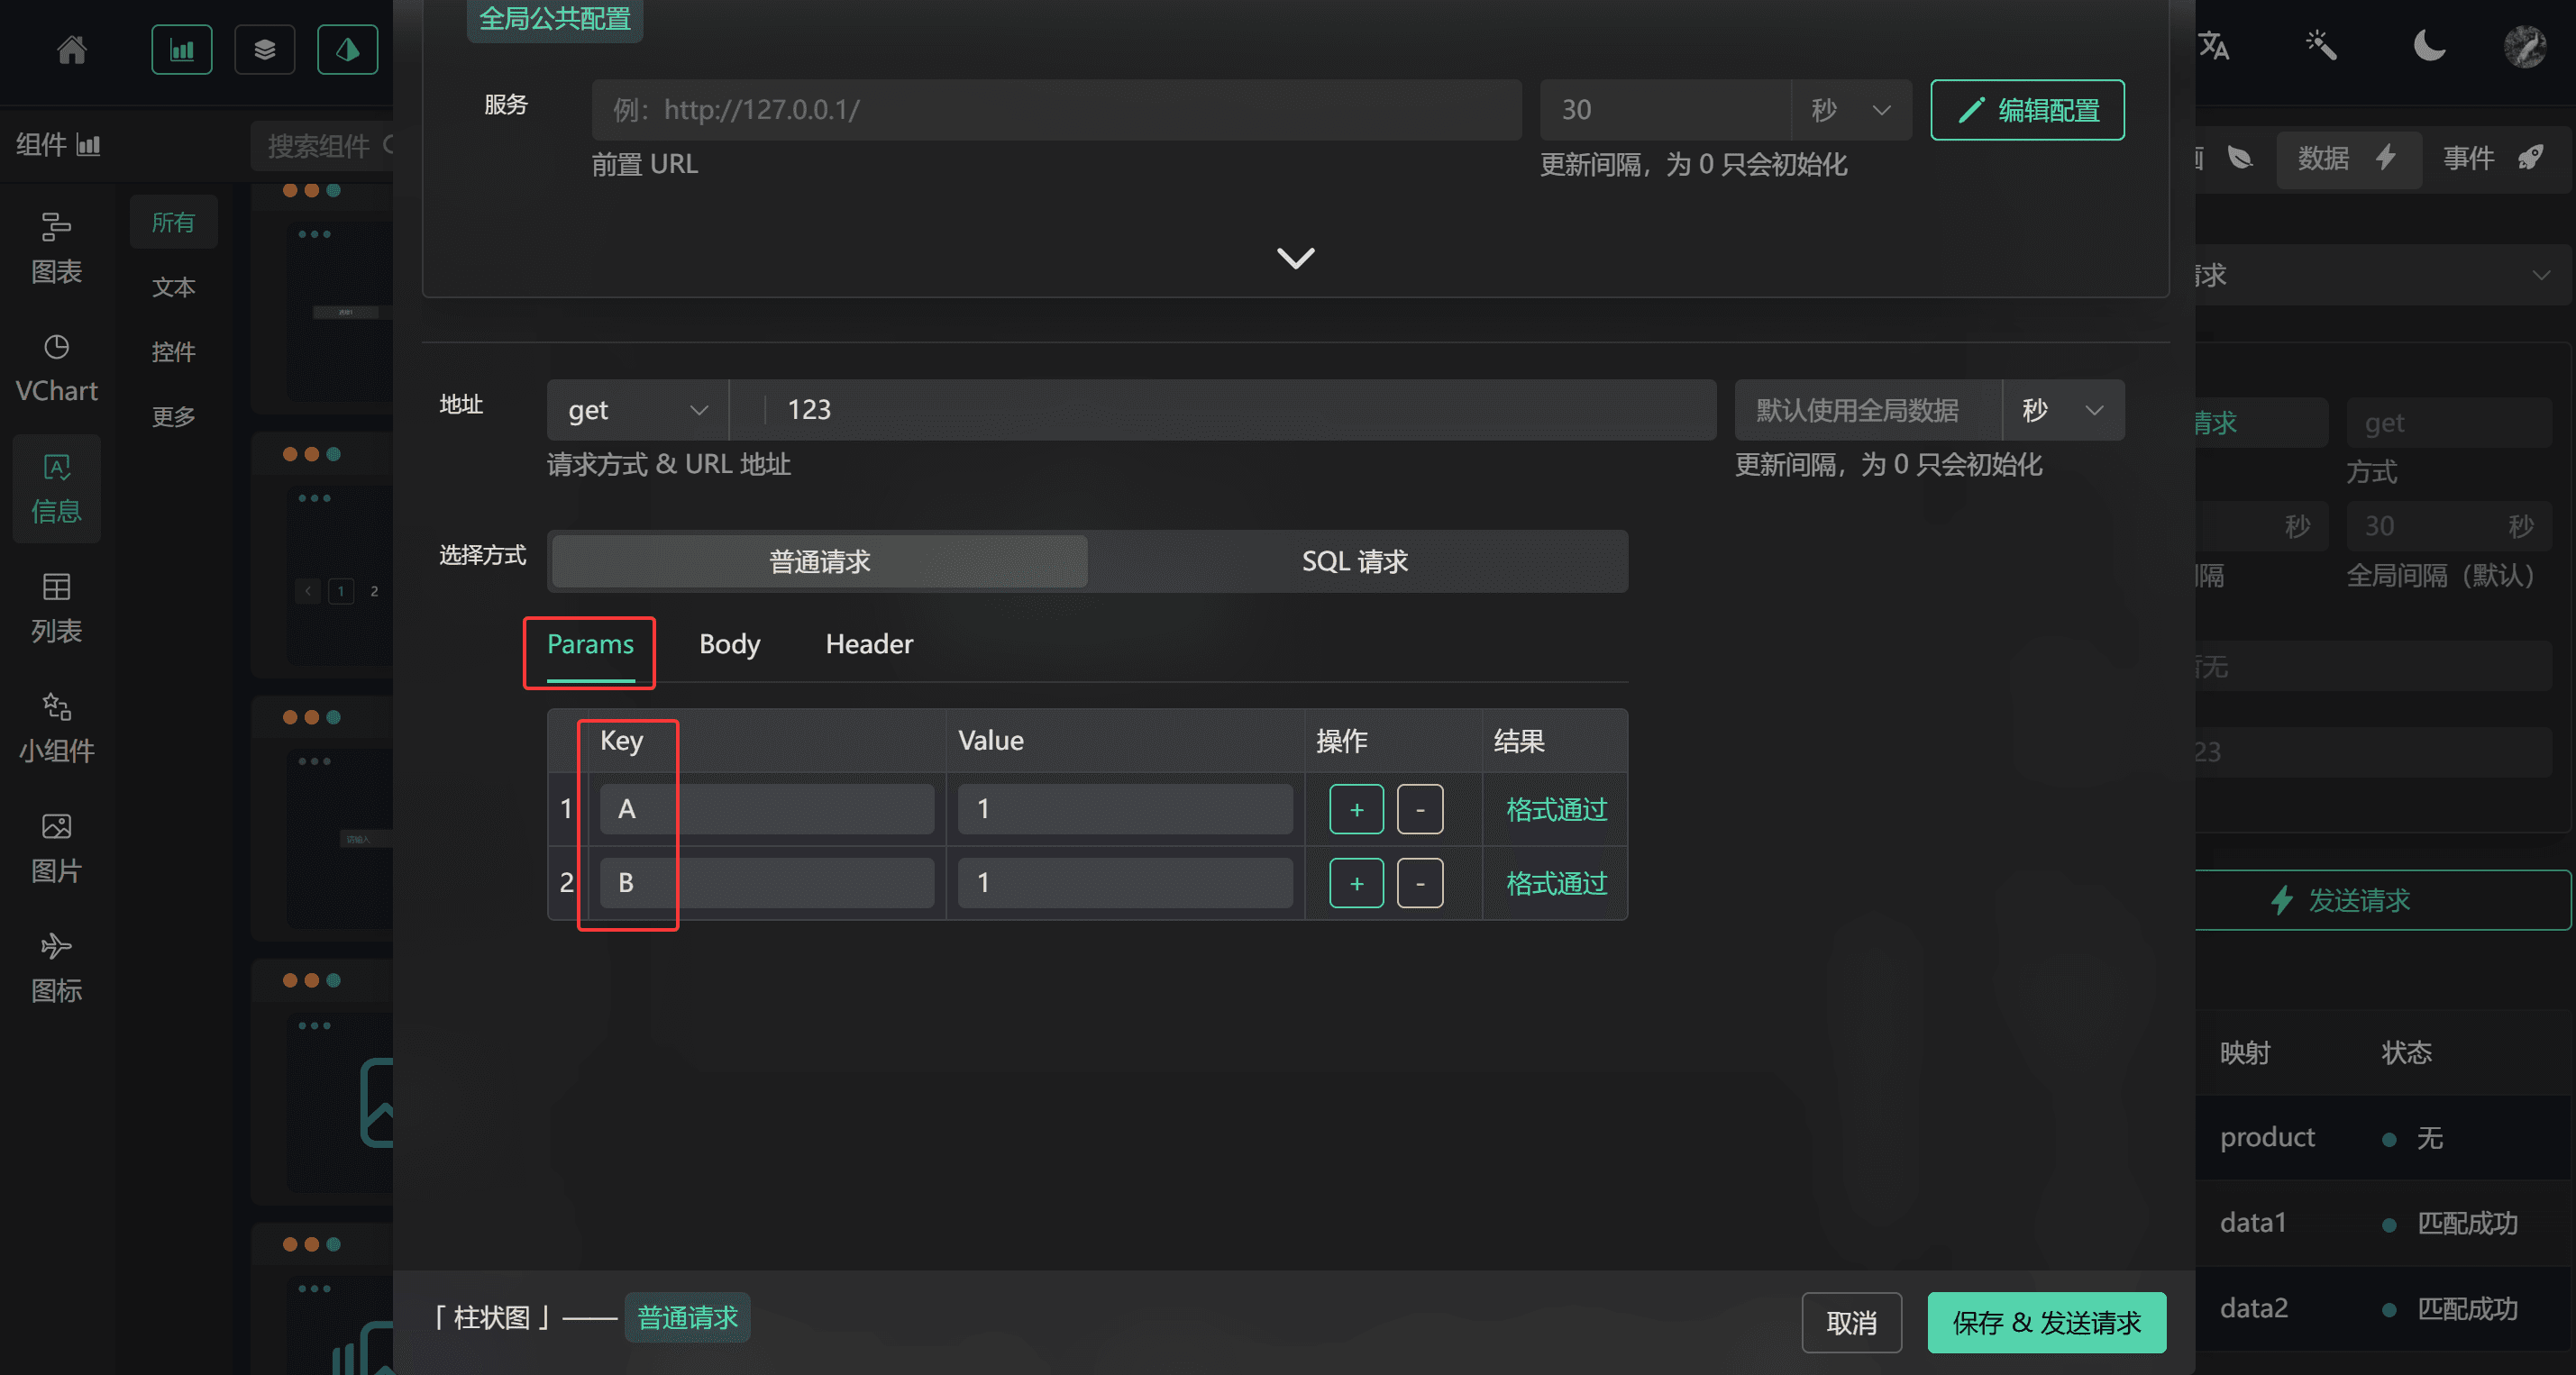This screenshot has width=2576, height=1375.
Task: Open the 秒 unit dropdown for address interval
Action: pyautogui.click(x=2063, y=410)
